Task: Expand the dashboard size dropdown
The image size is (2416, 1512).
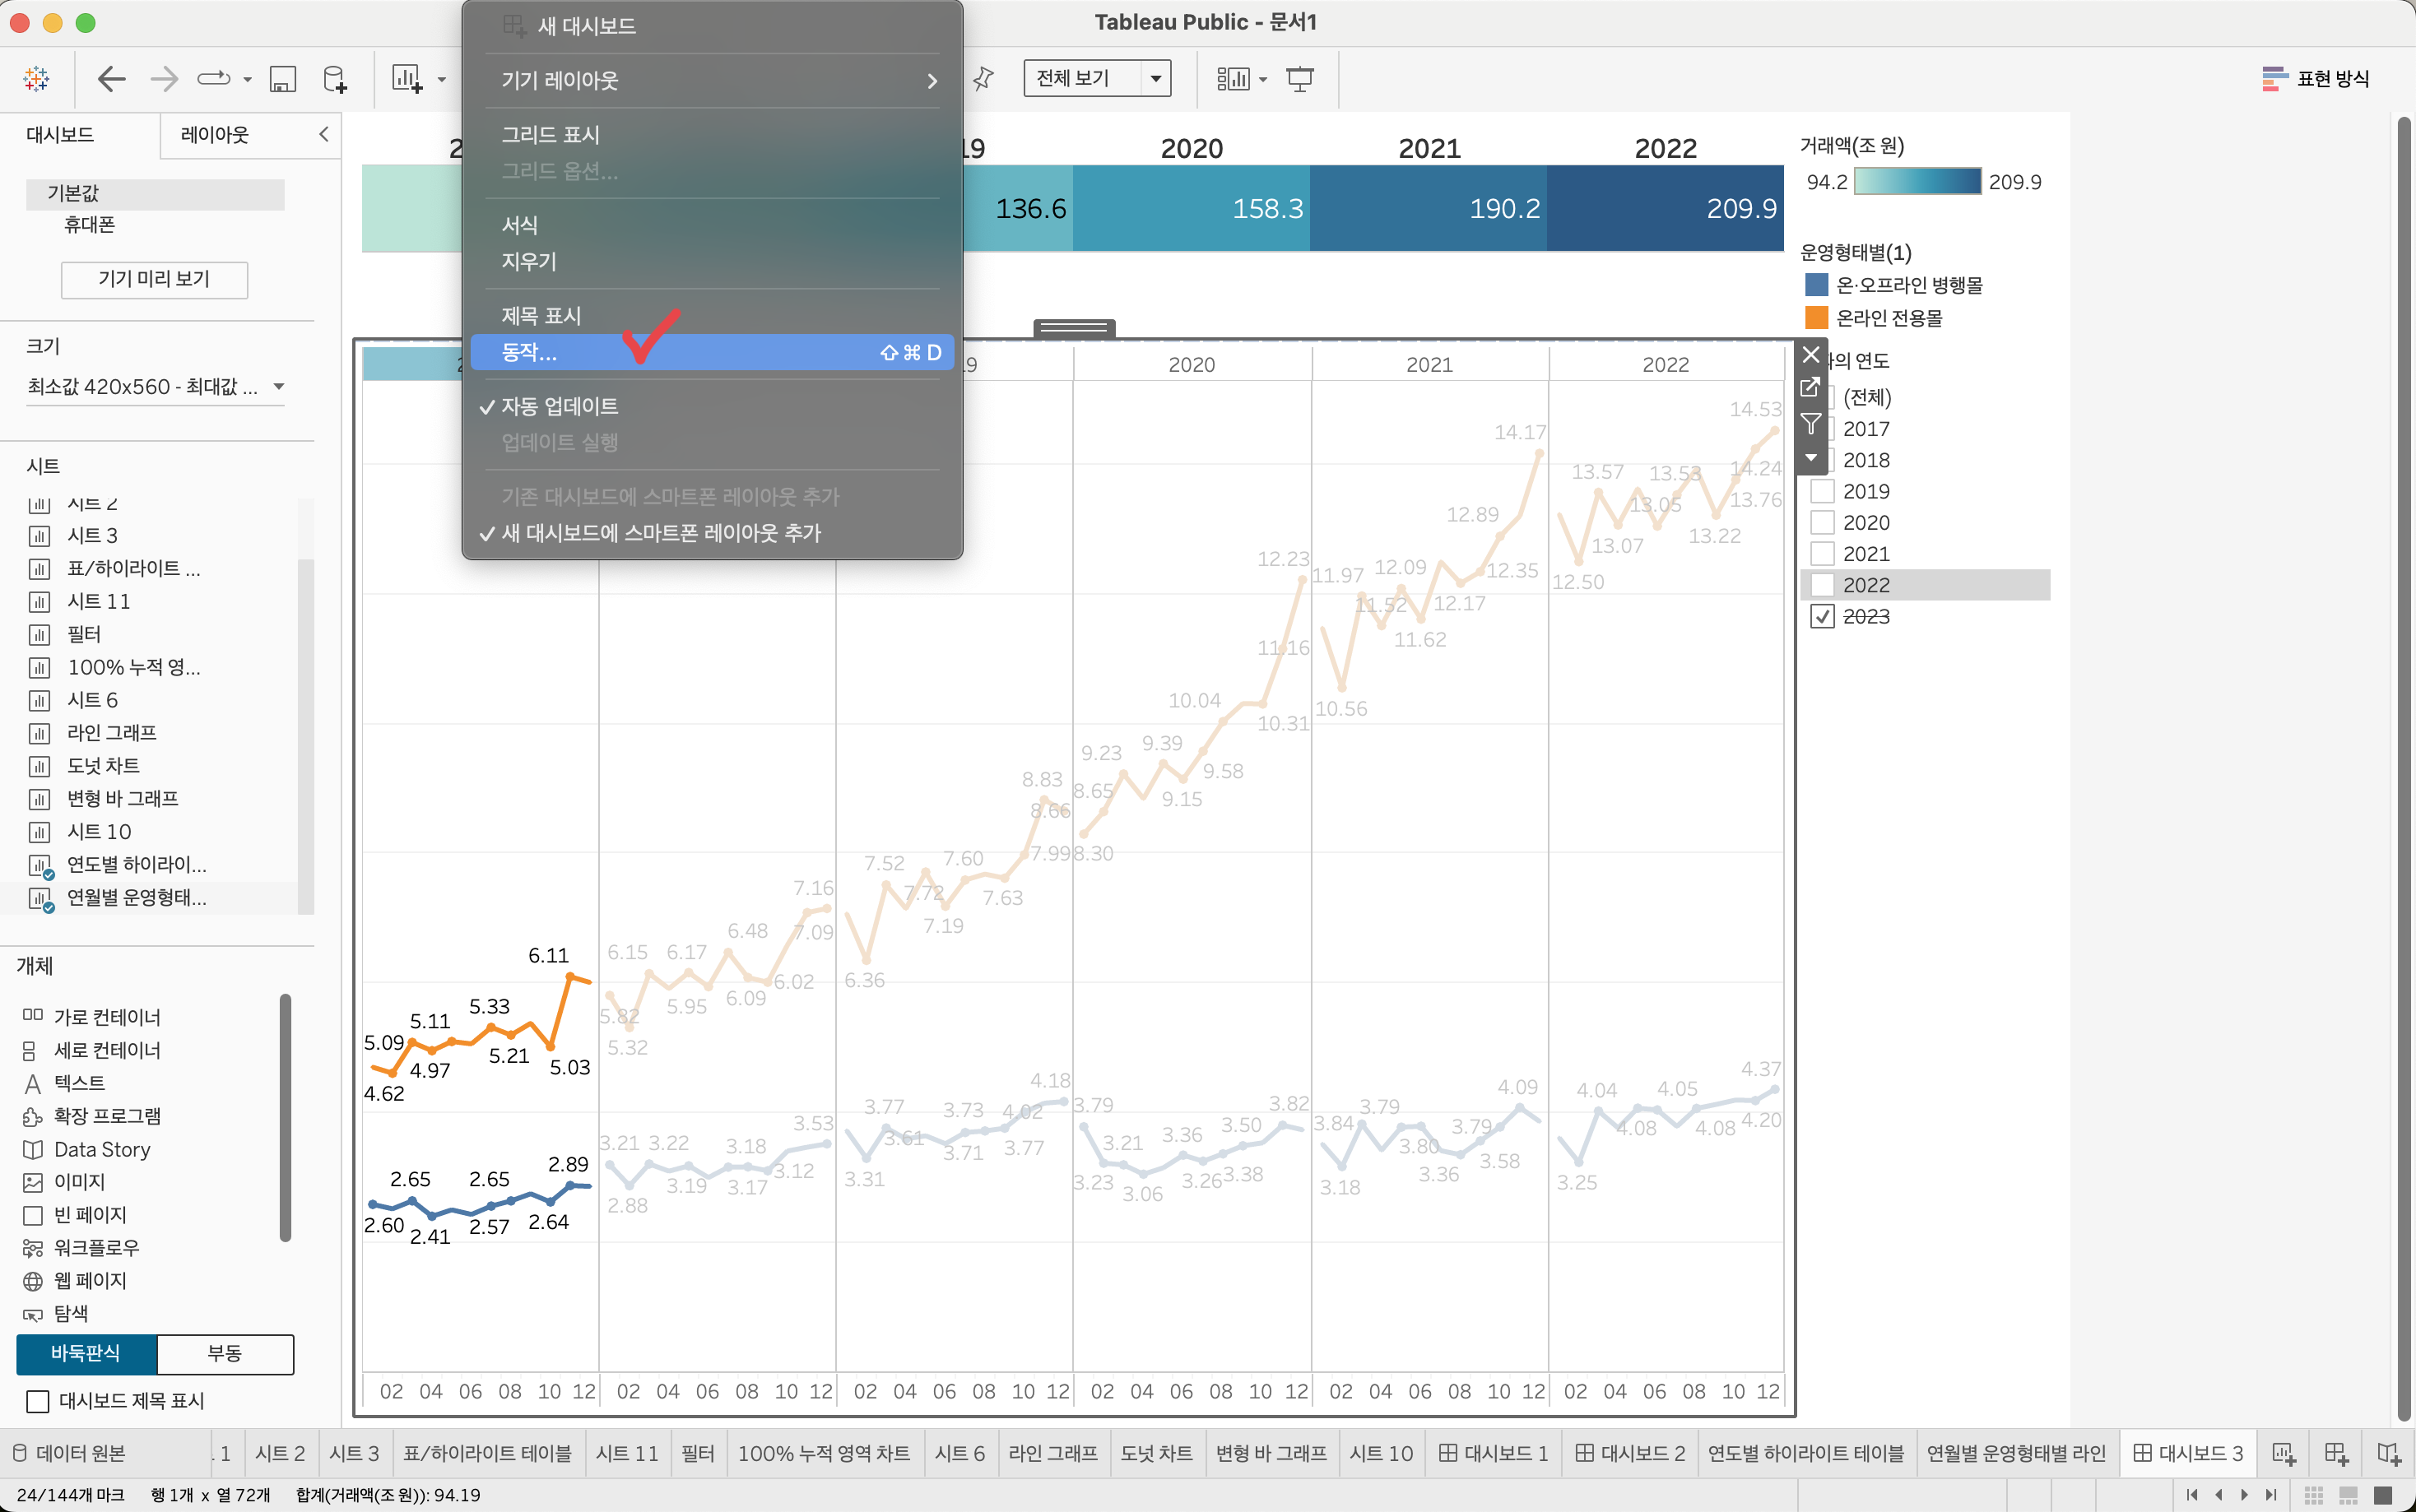Action: [279, 387]
